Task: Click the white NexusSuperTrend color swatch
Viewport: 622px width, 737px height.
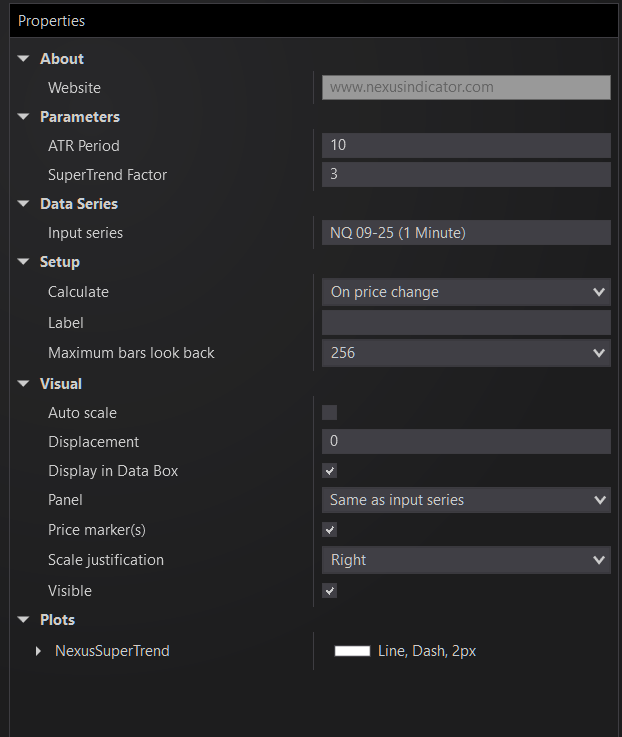Action: 352,651
